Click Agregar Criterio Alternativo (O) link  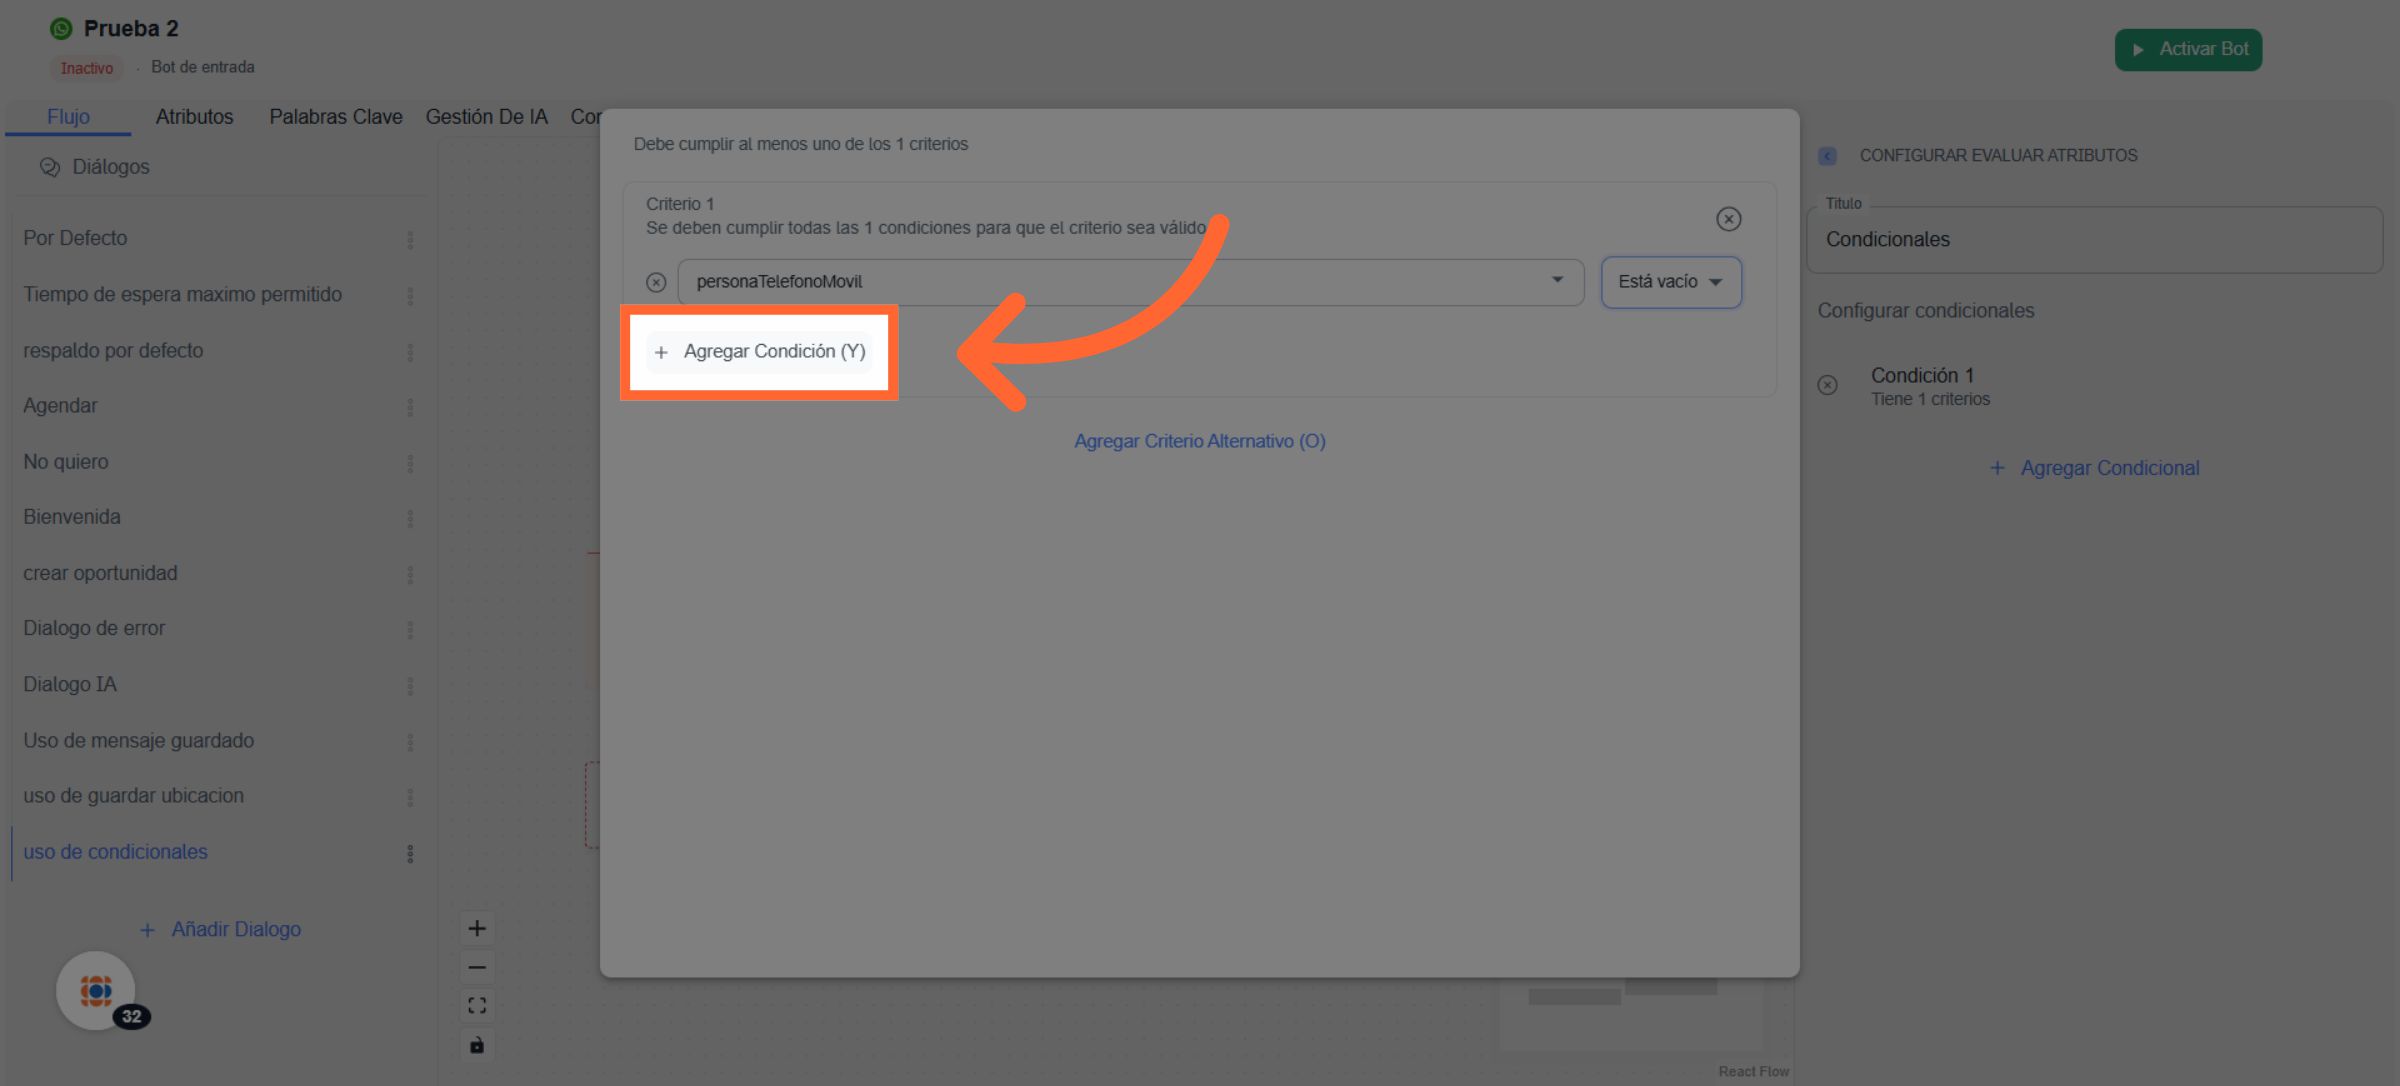pos(1199,441)
